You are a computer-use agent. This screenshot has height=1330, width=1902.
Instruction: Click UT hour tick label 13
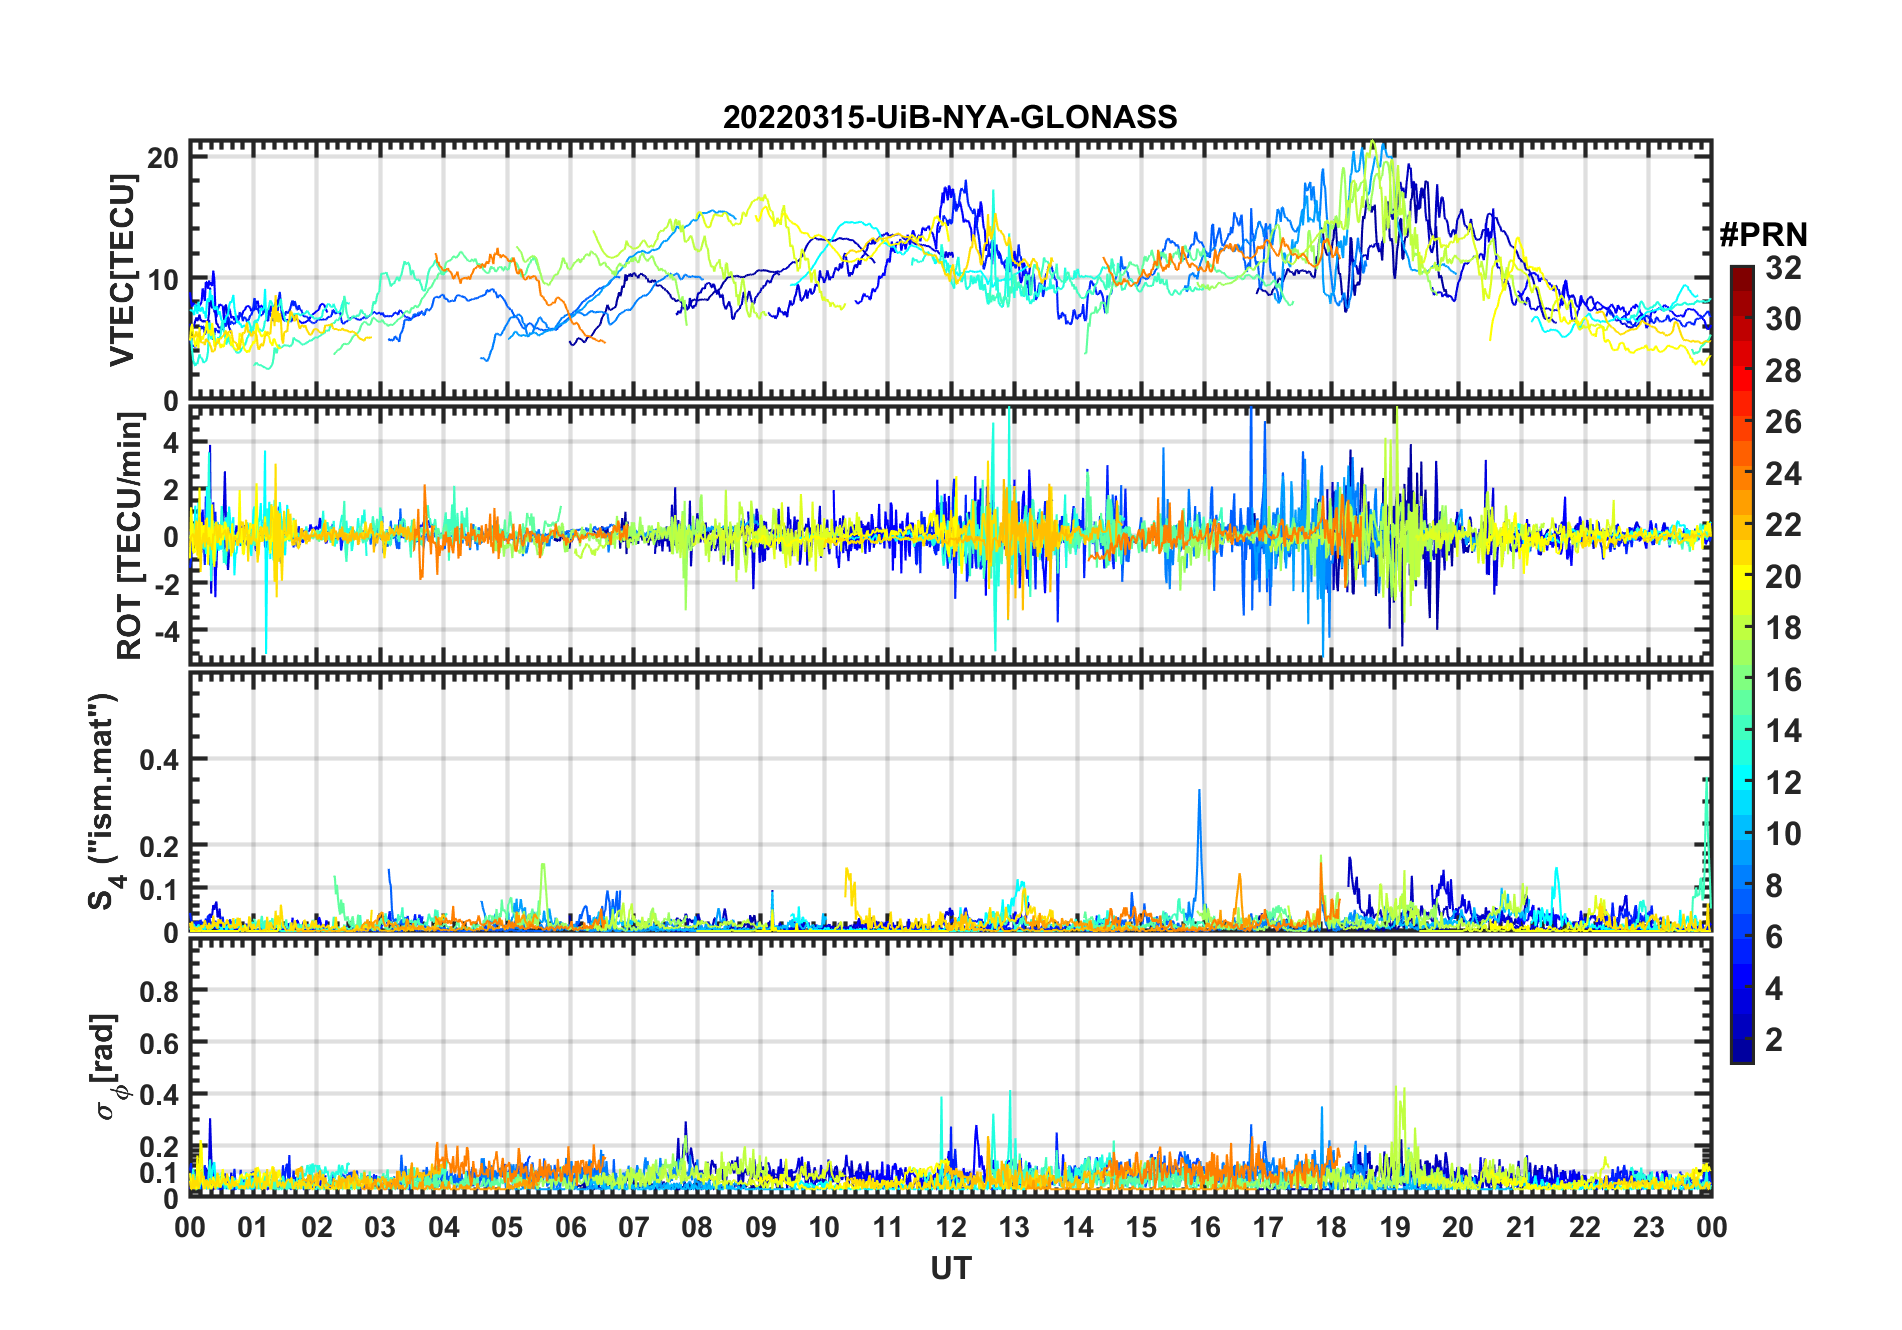point(1014,1227)
